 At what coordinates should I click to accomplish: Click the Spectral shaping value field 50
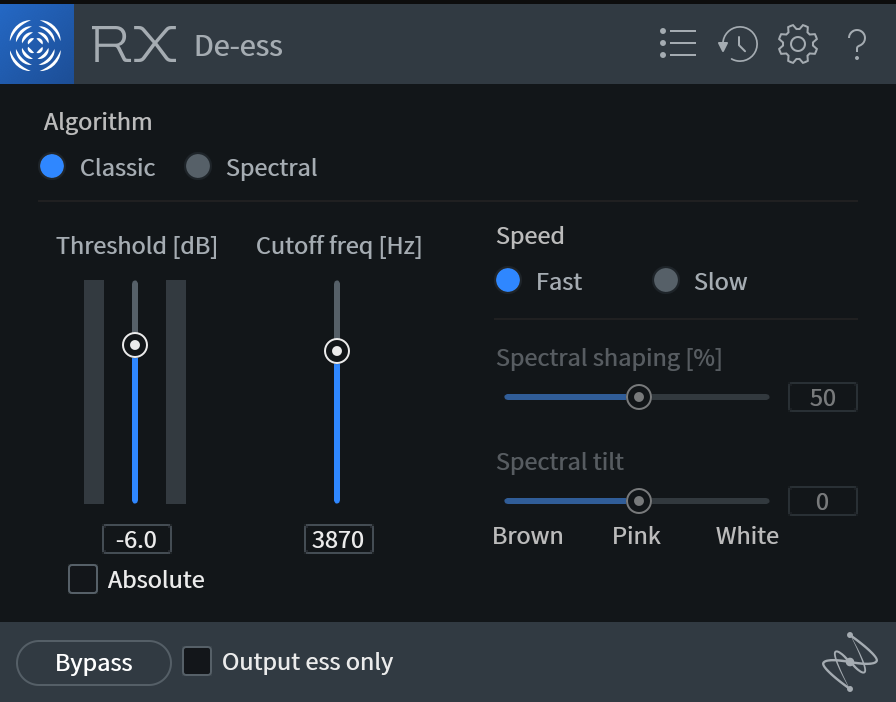coord(823,397)
